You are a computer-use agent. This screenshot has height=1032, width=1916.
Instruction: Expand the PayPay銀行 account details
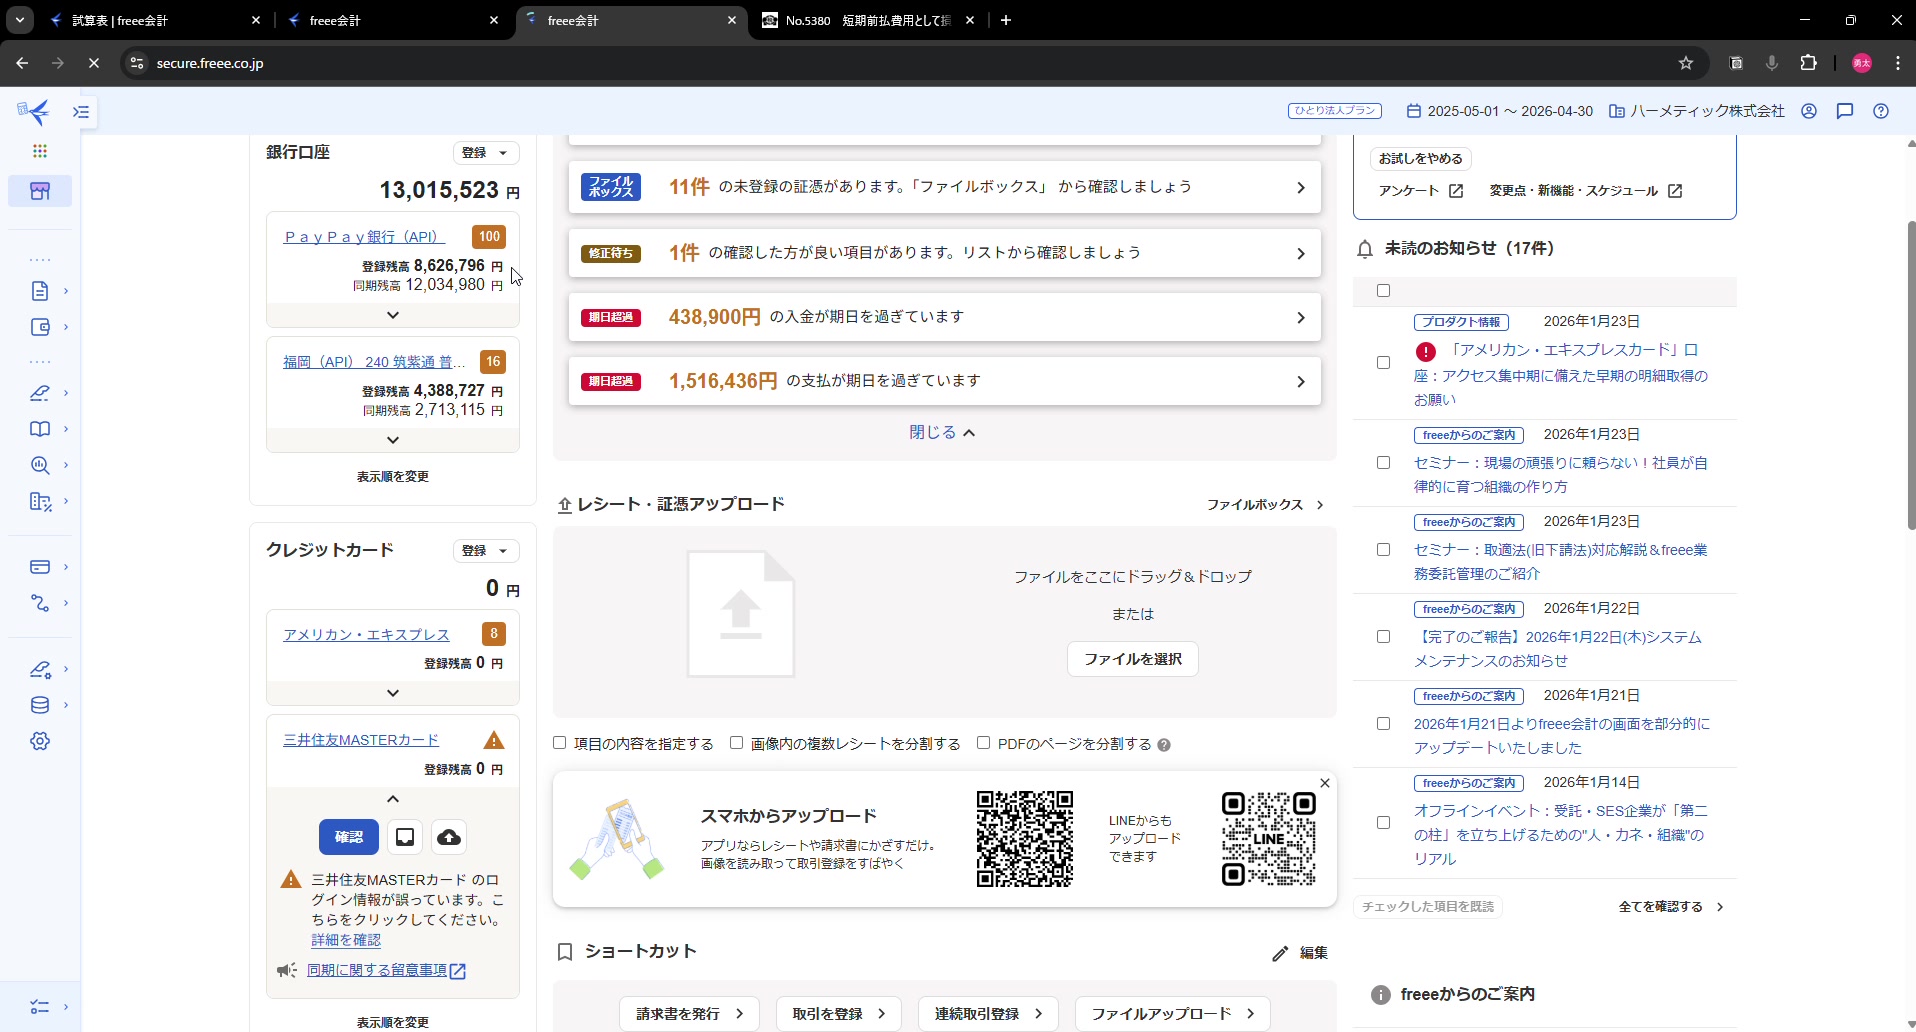pyautogui.click(x=393, y=315)
